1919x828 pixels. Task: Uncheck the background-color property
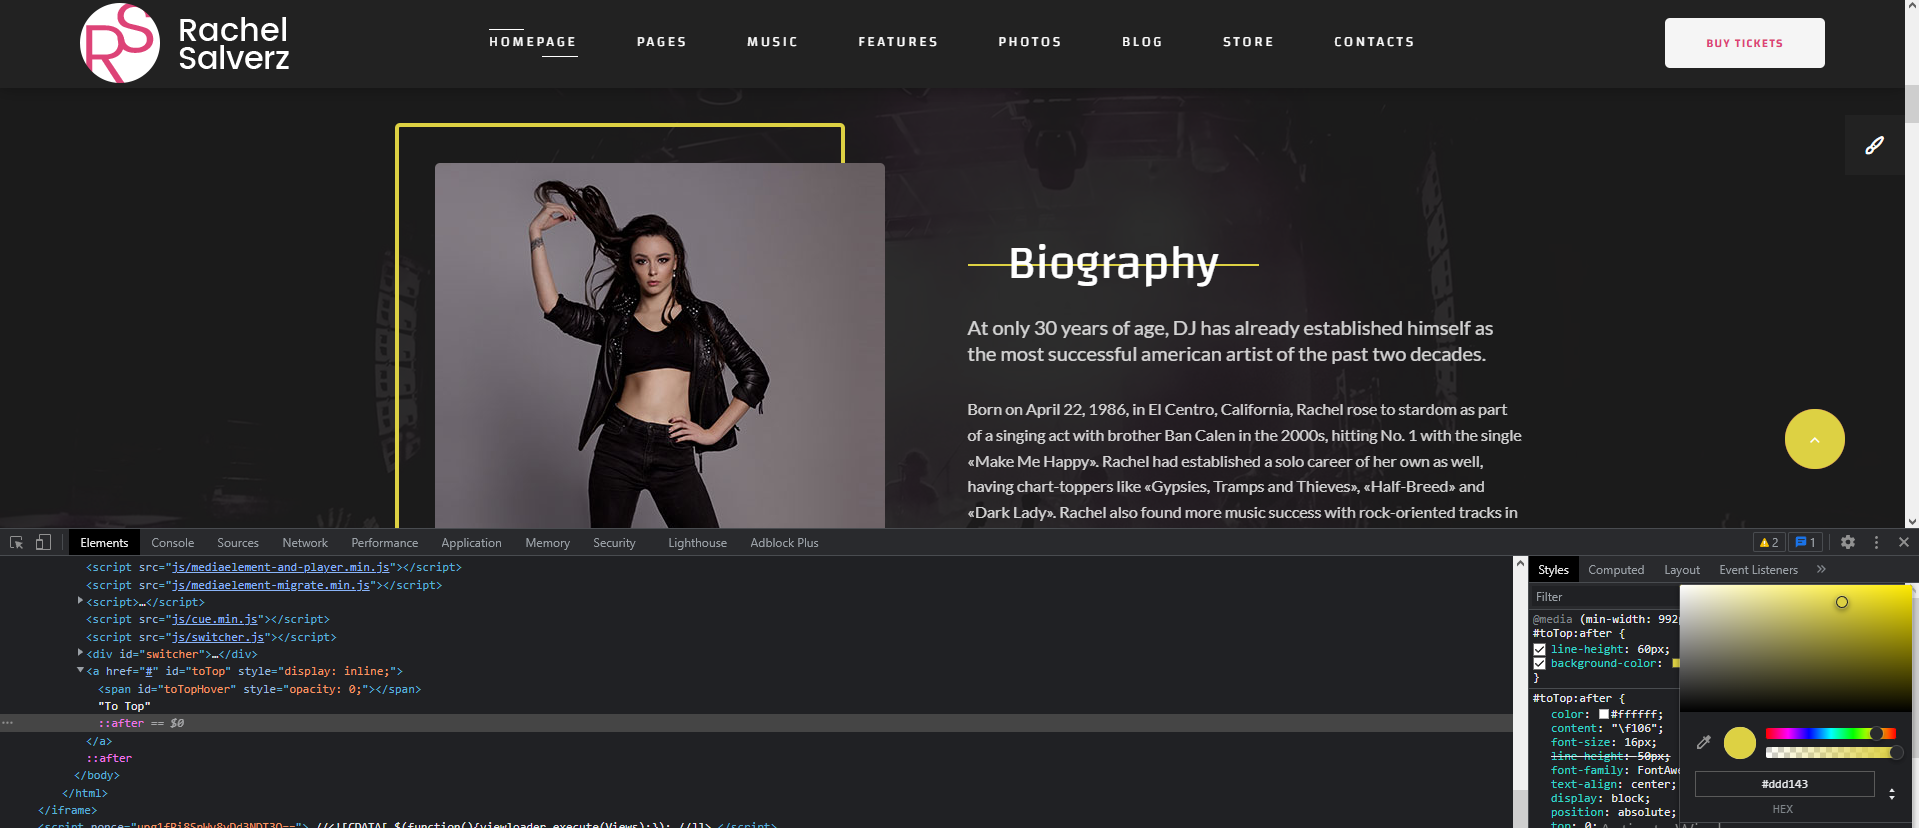1540,664
